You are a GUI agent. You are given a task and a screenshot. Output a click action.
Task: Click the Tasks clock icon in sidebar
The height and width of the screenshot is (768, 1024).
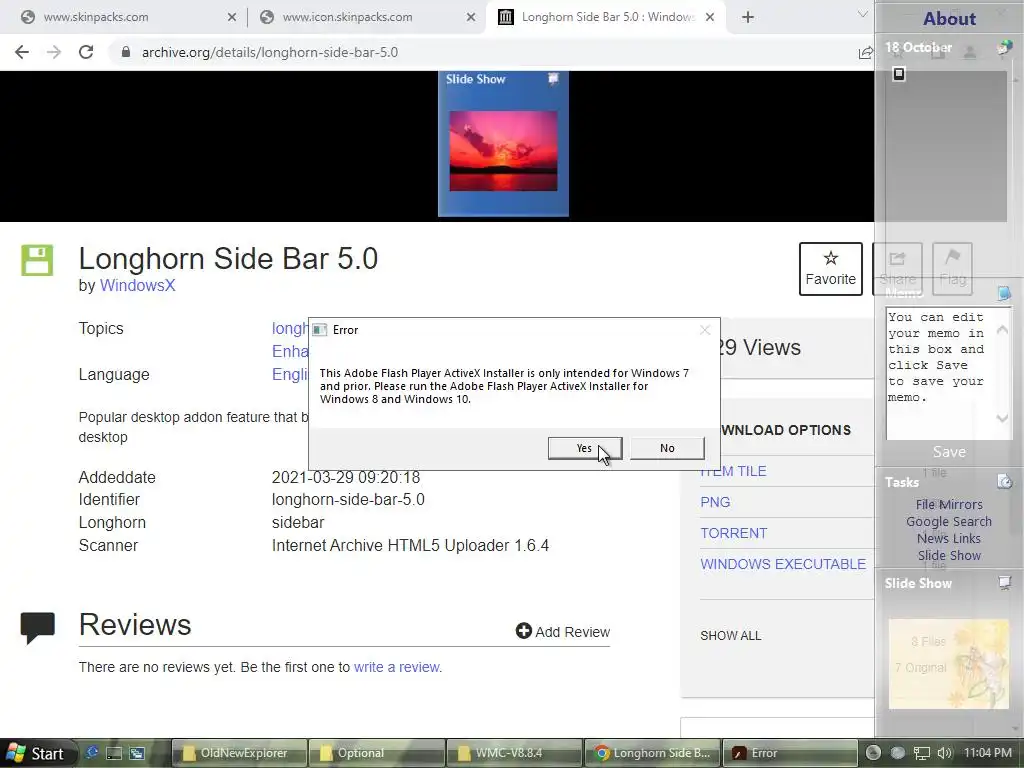(x=1004, y=482)
